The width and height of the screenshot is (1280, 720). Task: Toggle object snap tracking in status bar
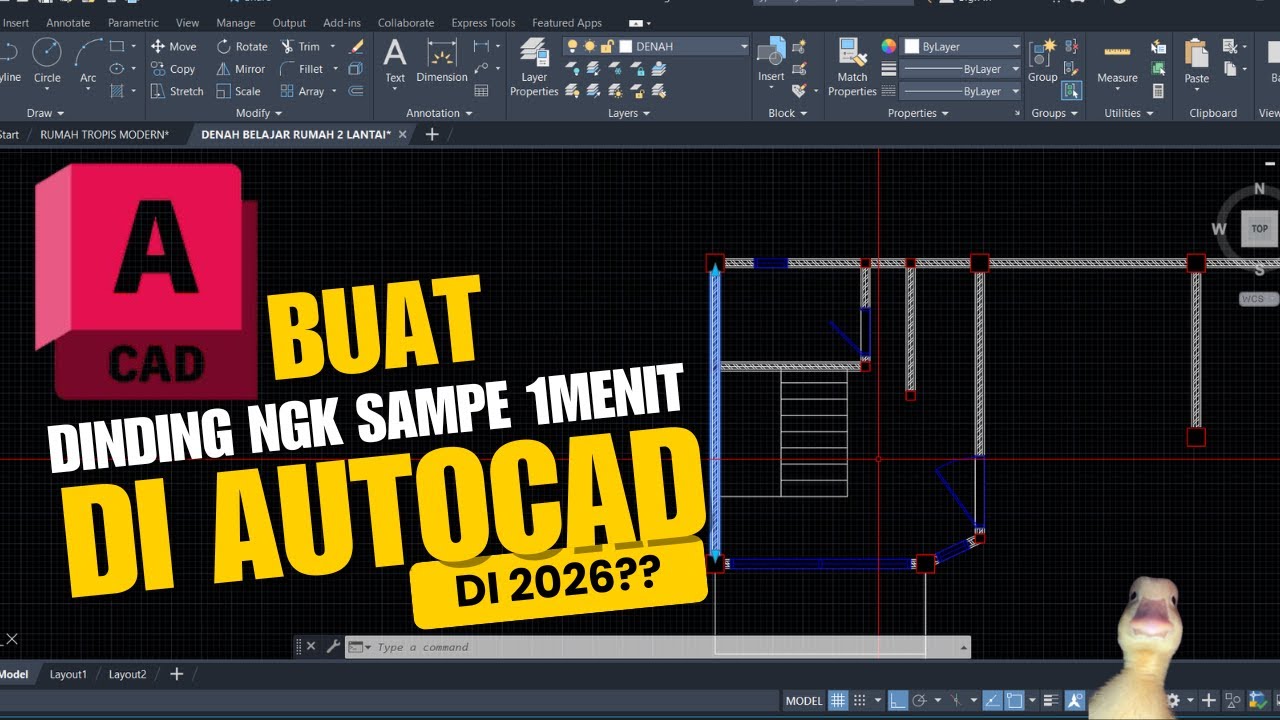click(x=993, y=700)
